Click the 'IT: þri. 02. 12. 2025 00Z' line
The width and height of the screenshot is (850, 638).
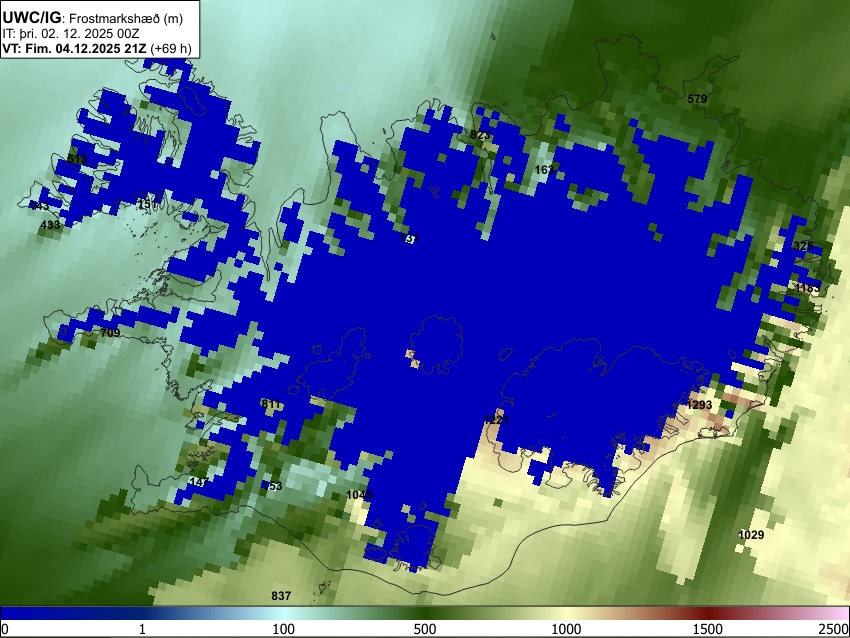coord(71,34)
